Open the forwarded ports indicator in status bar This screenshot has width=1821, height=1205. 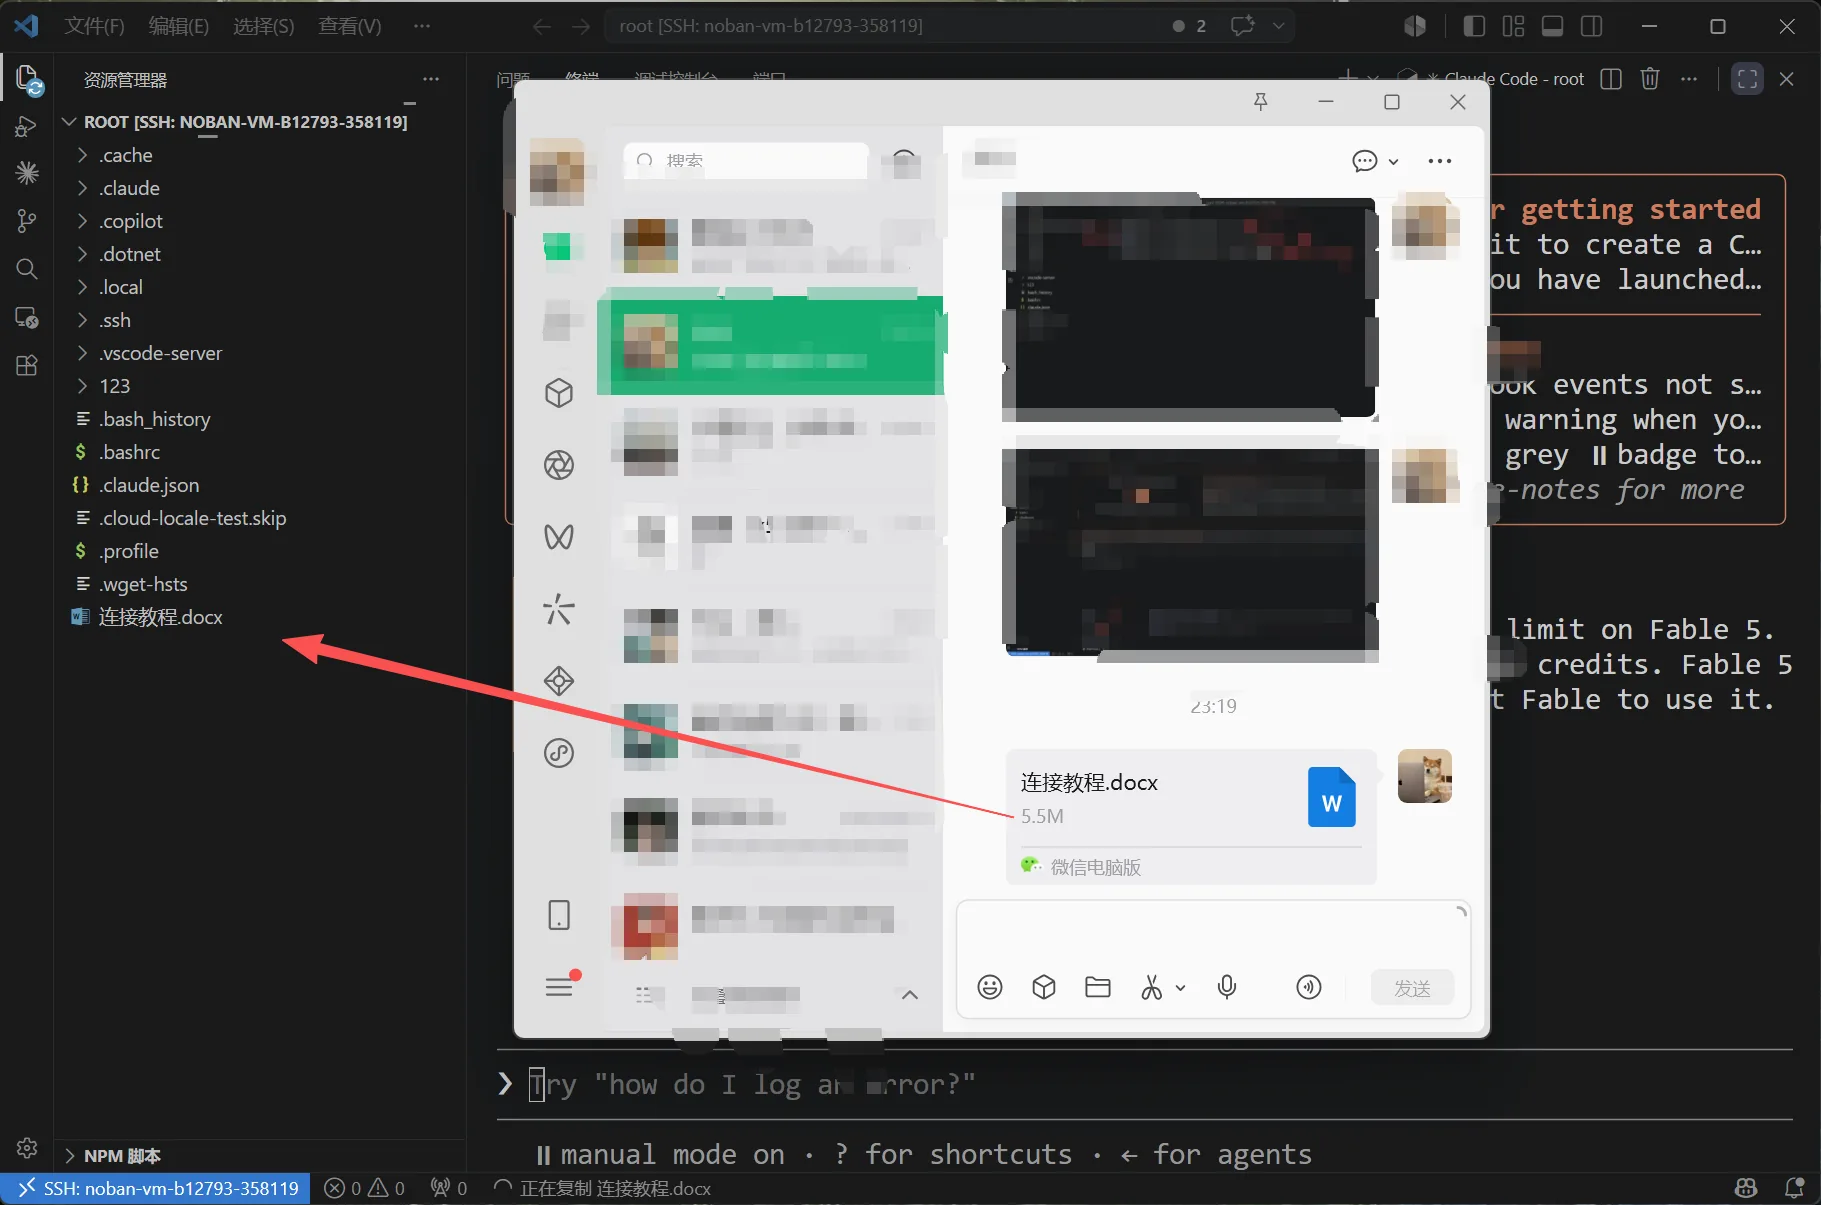[448, 1188]
